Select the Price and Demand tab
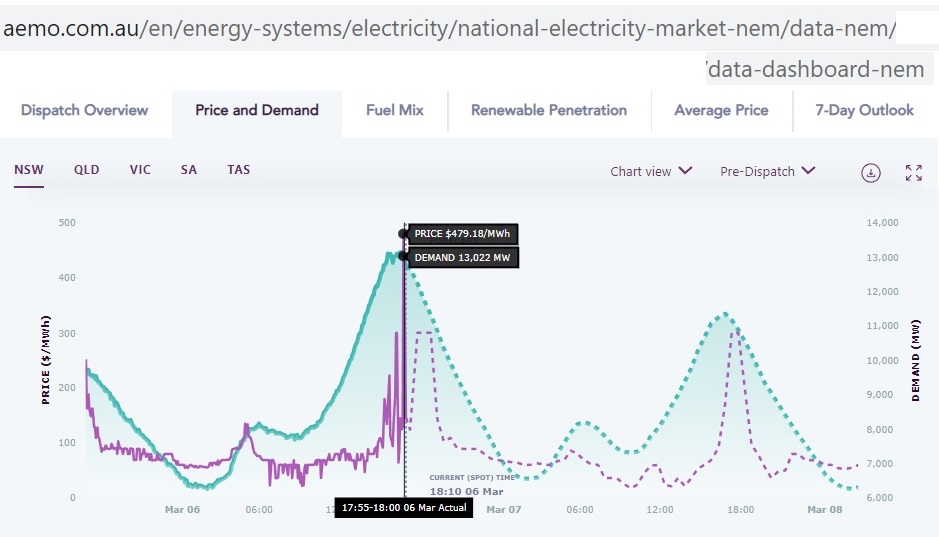 (257, 110)
